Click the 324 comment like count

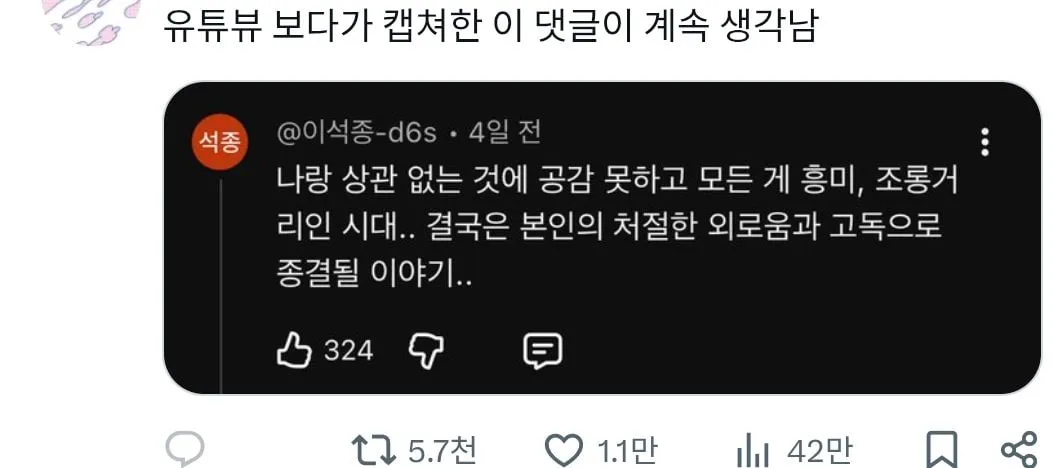click(x=348, y=351)
